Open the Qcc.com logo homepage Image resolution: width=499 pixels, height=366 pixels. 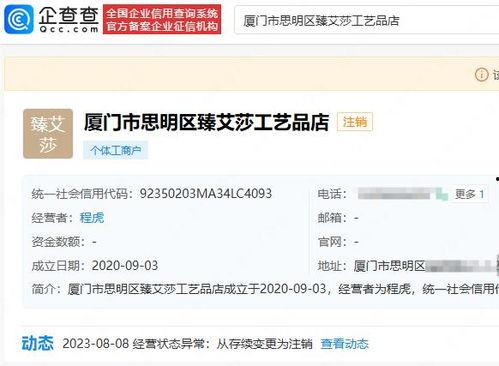(52, 19)
